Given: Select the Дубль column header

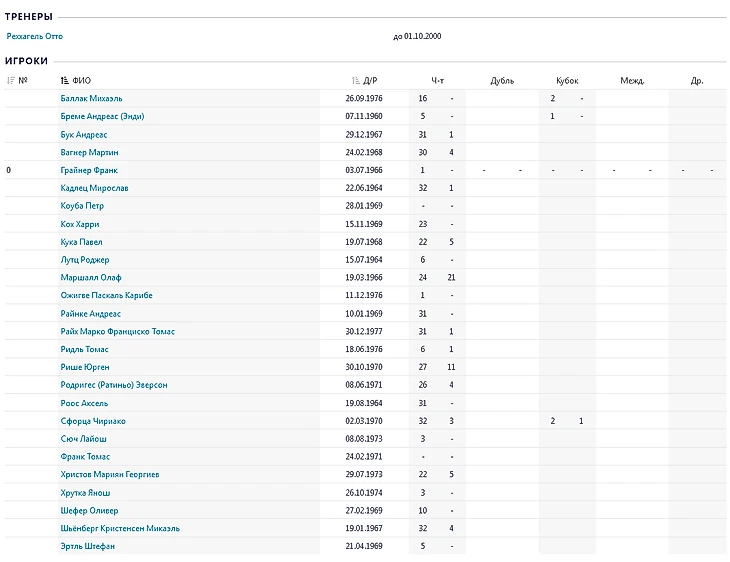Looking at the screenshot, I should (x=502, y=80).
